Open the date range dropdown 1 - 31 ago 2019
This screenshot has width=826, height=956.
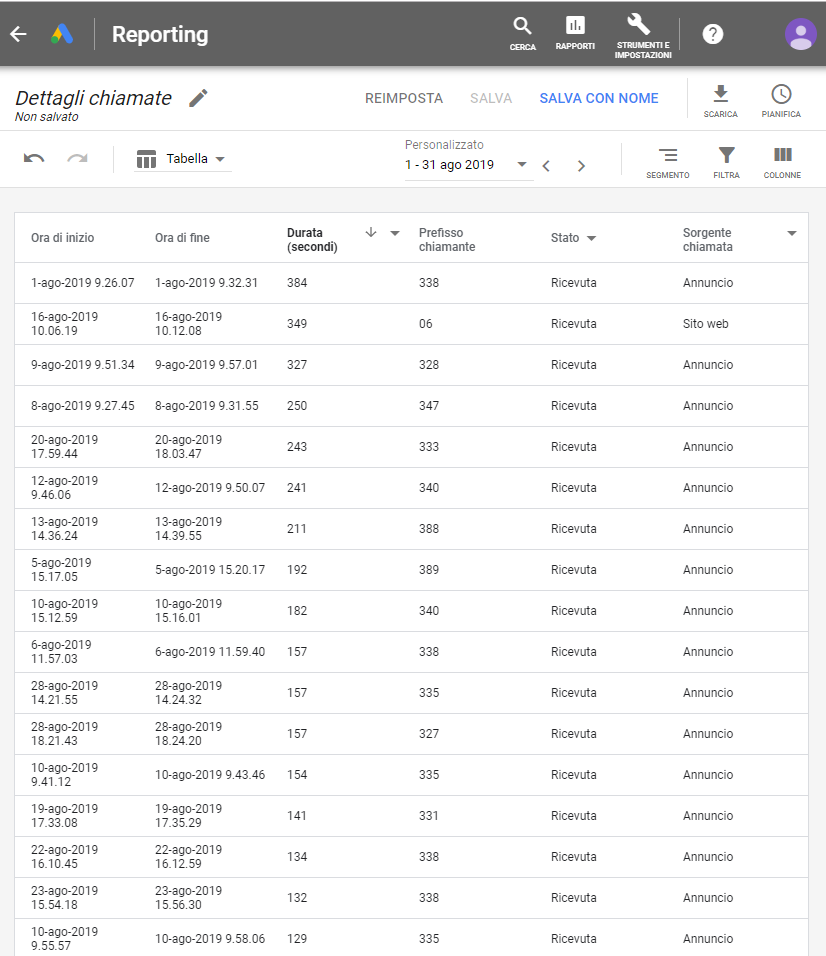point(466,165)
